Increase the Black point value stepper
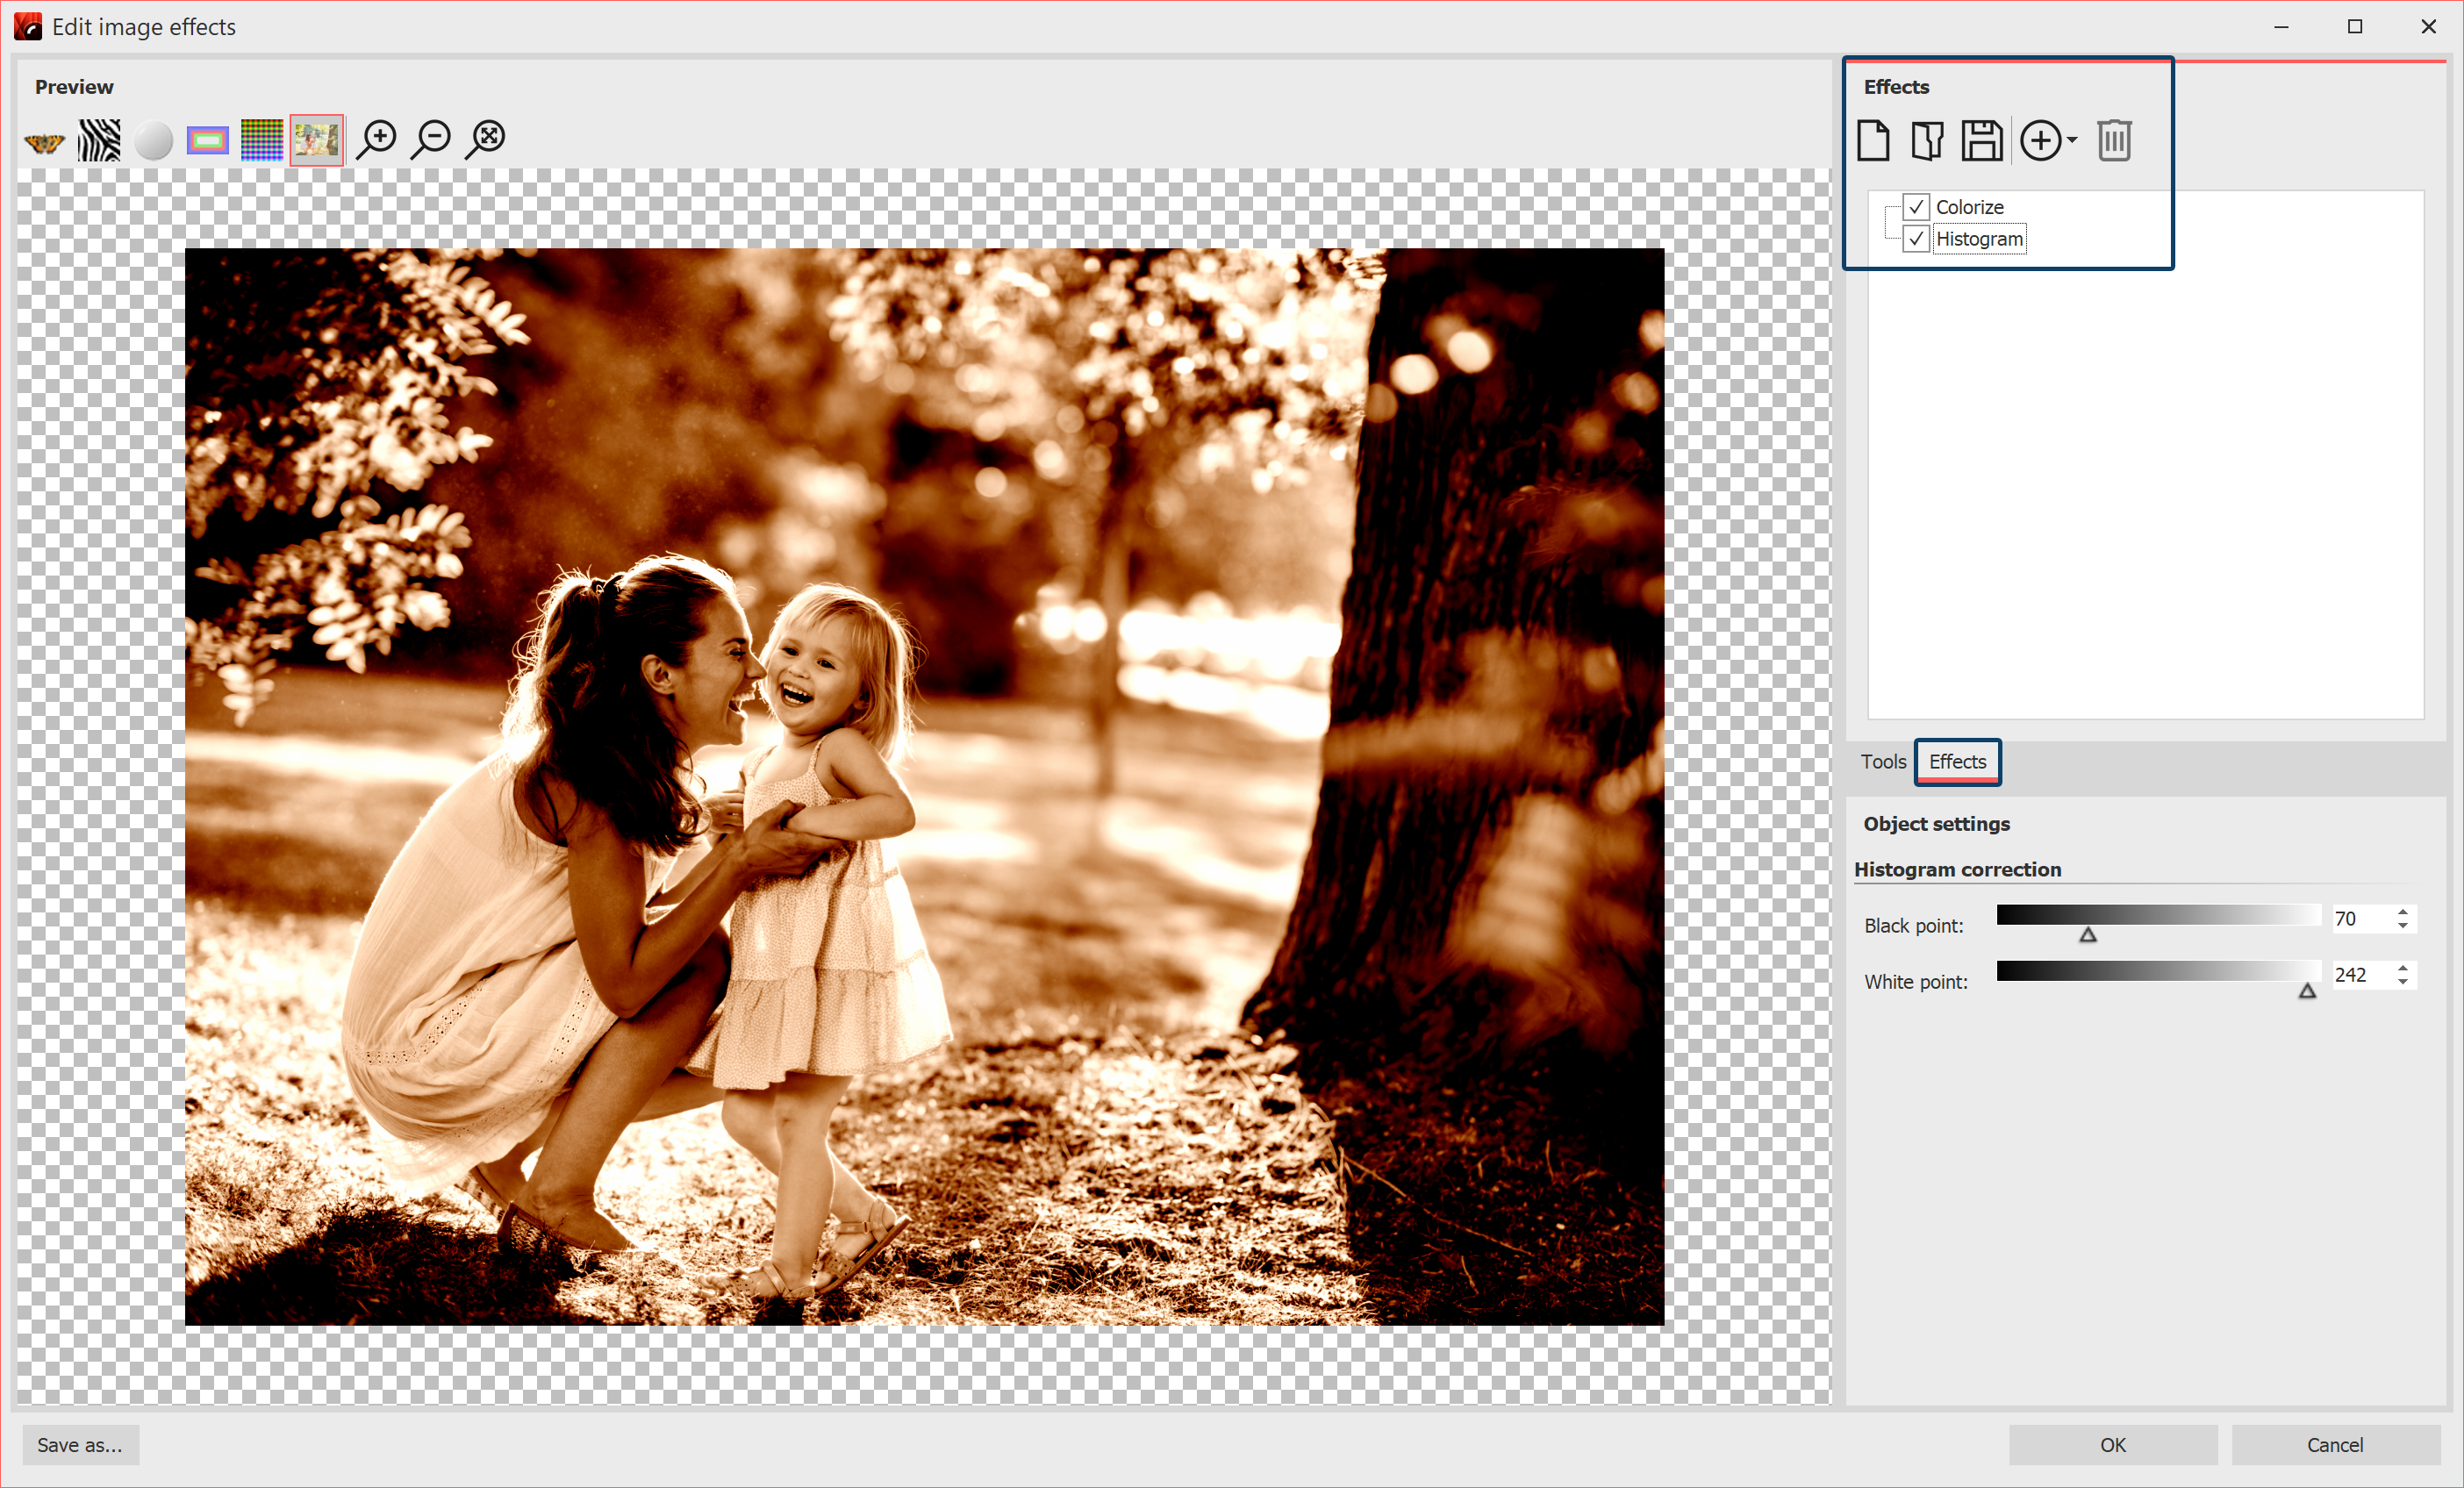The height and width of the screenshot is (1488, 2464). 2402,911
